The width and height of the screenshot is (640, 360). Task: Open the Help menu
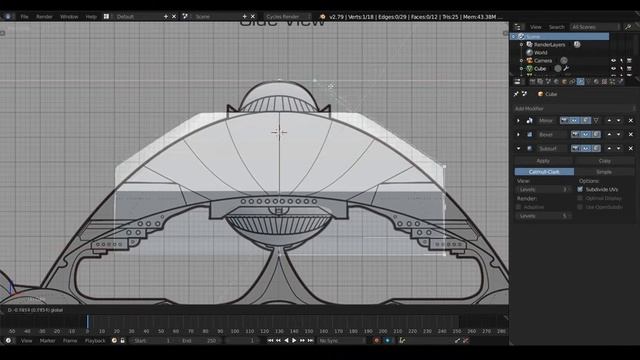[x=91, y=17]
